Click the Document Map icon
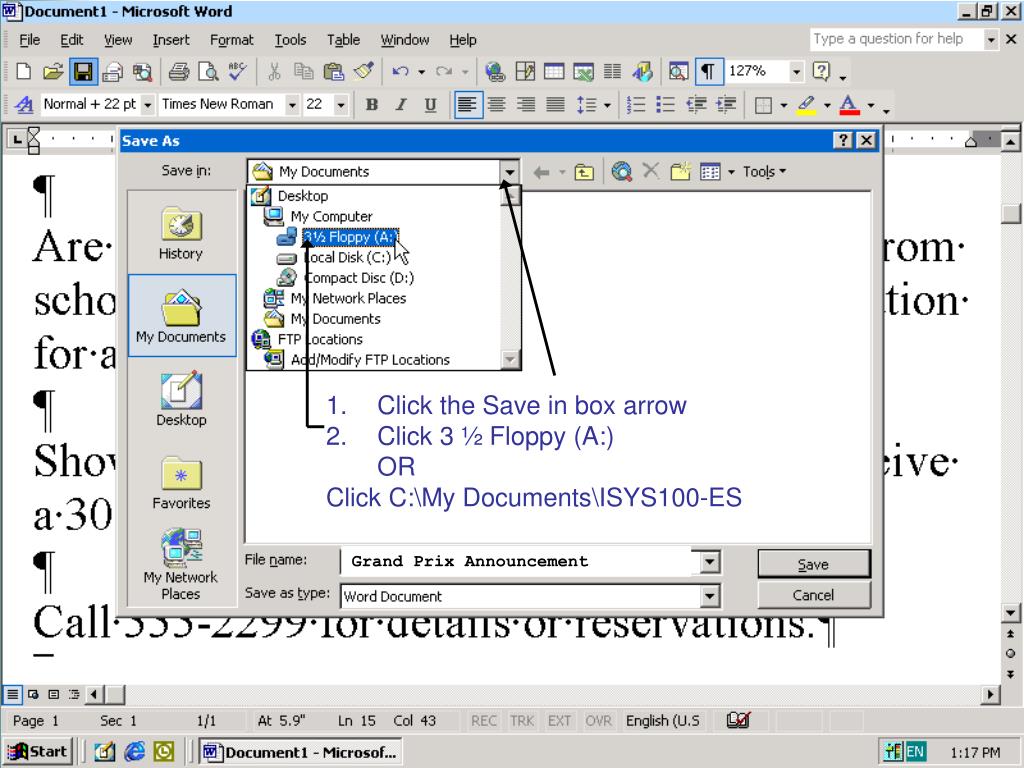The height and width of the screenshot is (768, 1024). tap(679, 71)
